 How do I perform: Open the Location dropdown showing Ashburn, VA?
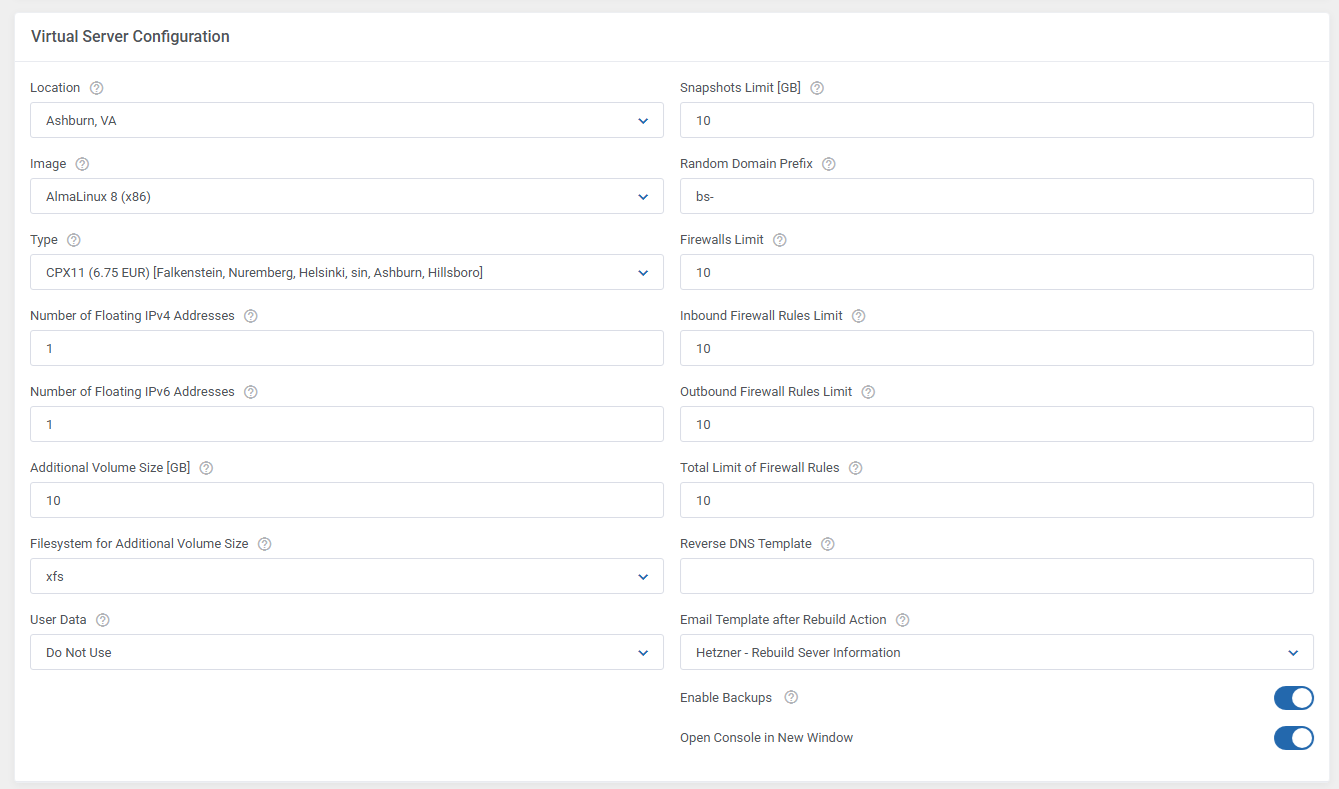347,121
